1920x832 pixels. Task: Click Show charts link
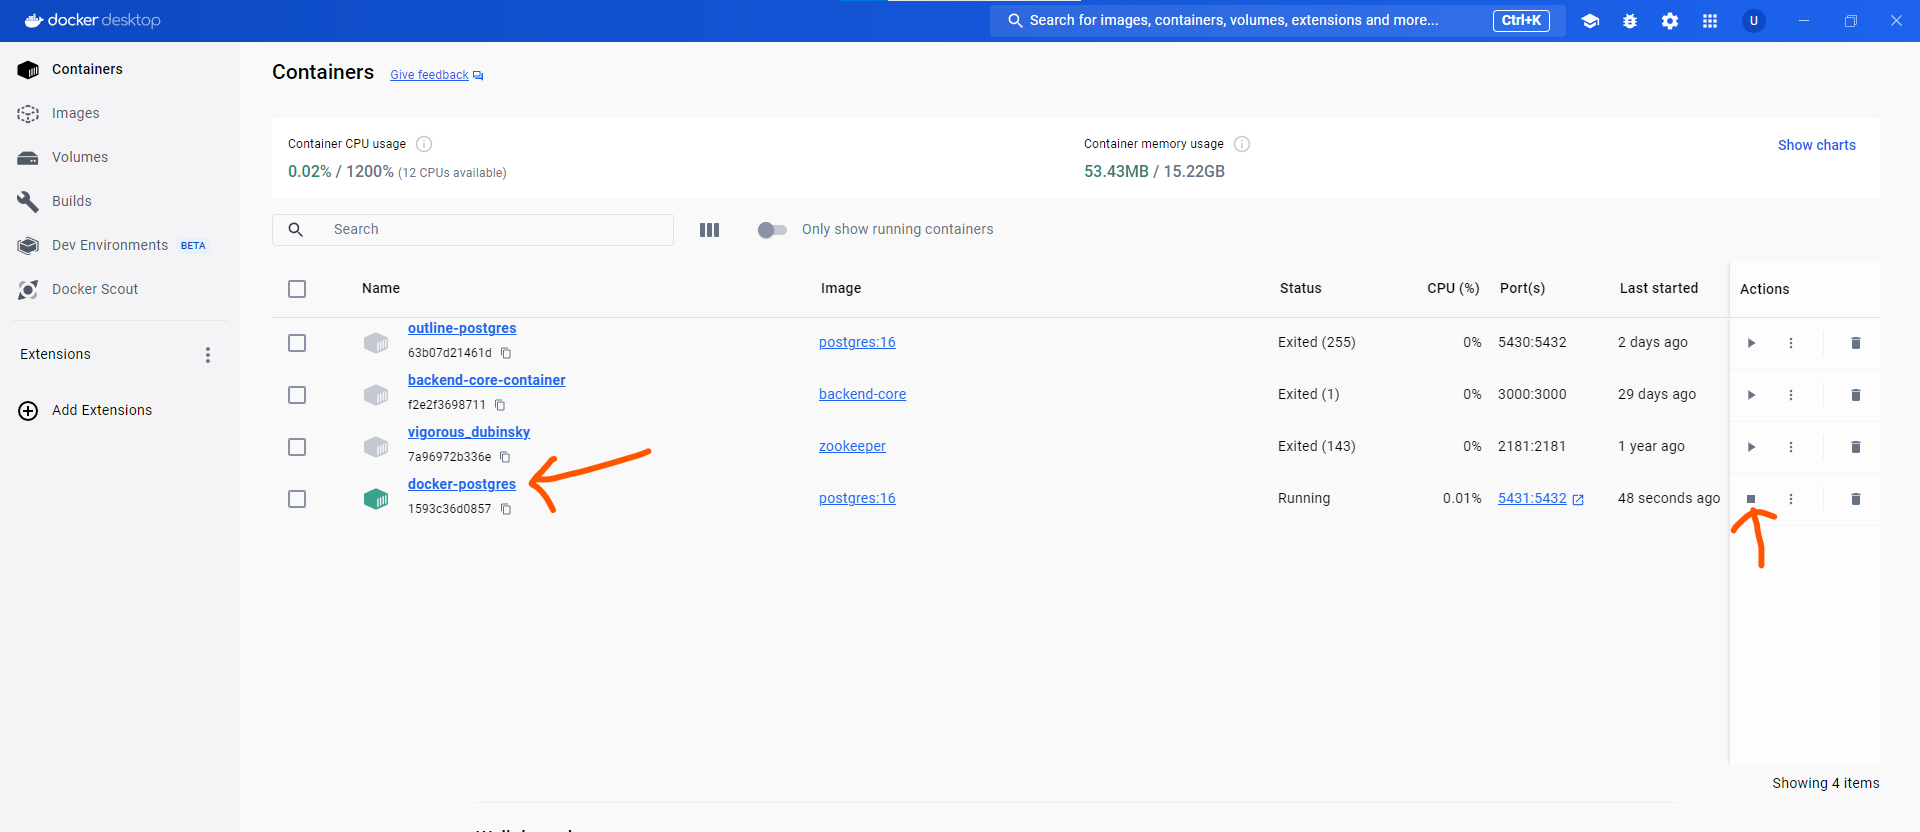[x=1816, y=145]
